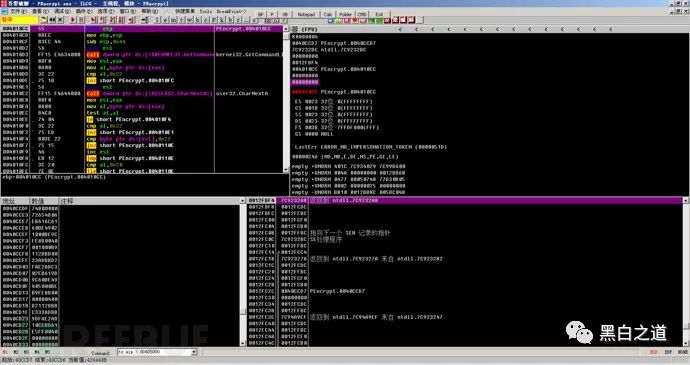Open Source window via S button

coord(255,20)
